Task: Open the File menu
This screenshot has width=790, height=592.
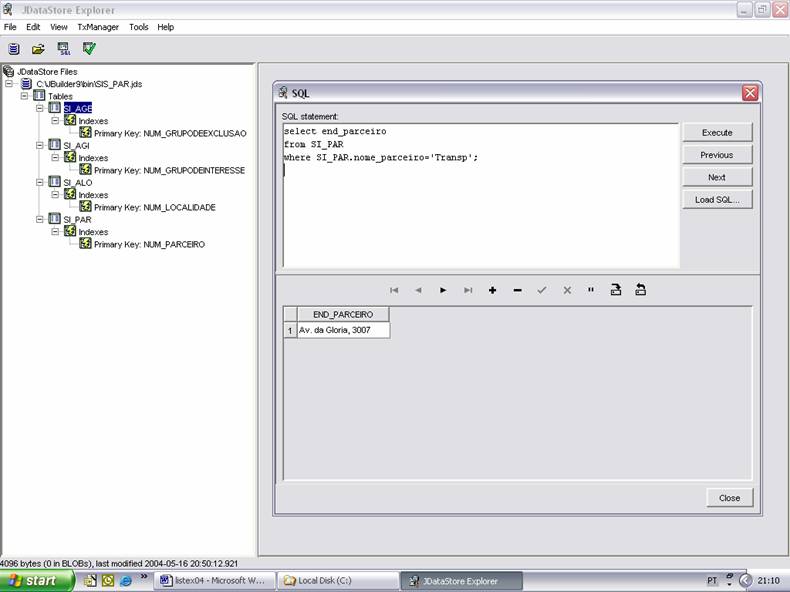Action: click(10, 27)
